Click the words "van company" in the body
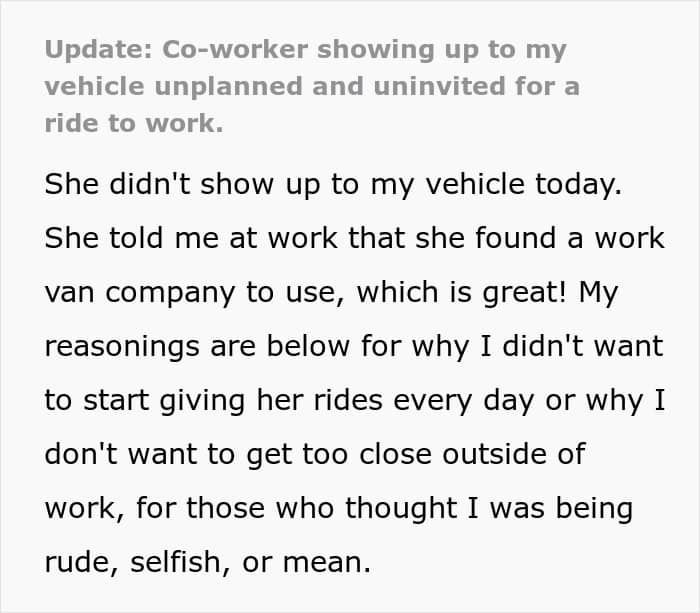This screenshot has width=700, height=613. [140, 293]
